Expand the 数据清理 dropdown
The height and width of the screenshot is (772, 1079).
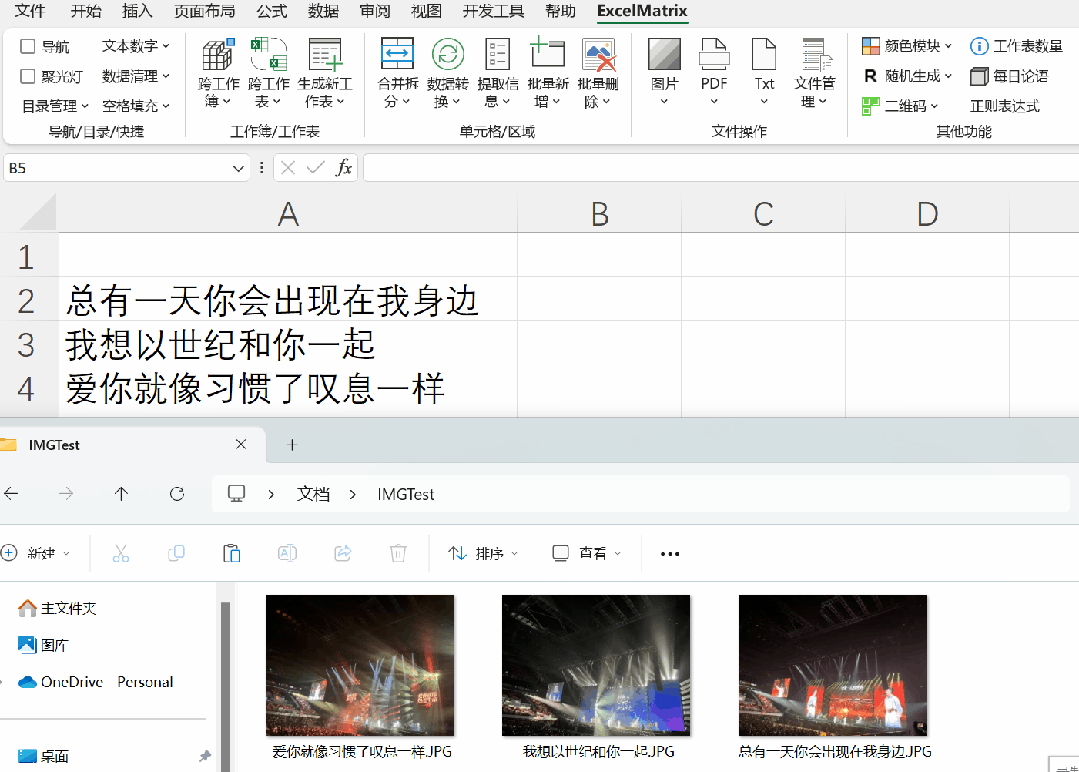(136, 76)
